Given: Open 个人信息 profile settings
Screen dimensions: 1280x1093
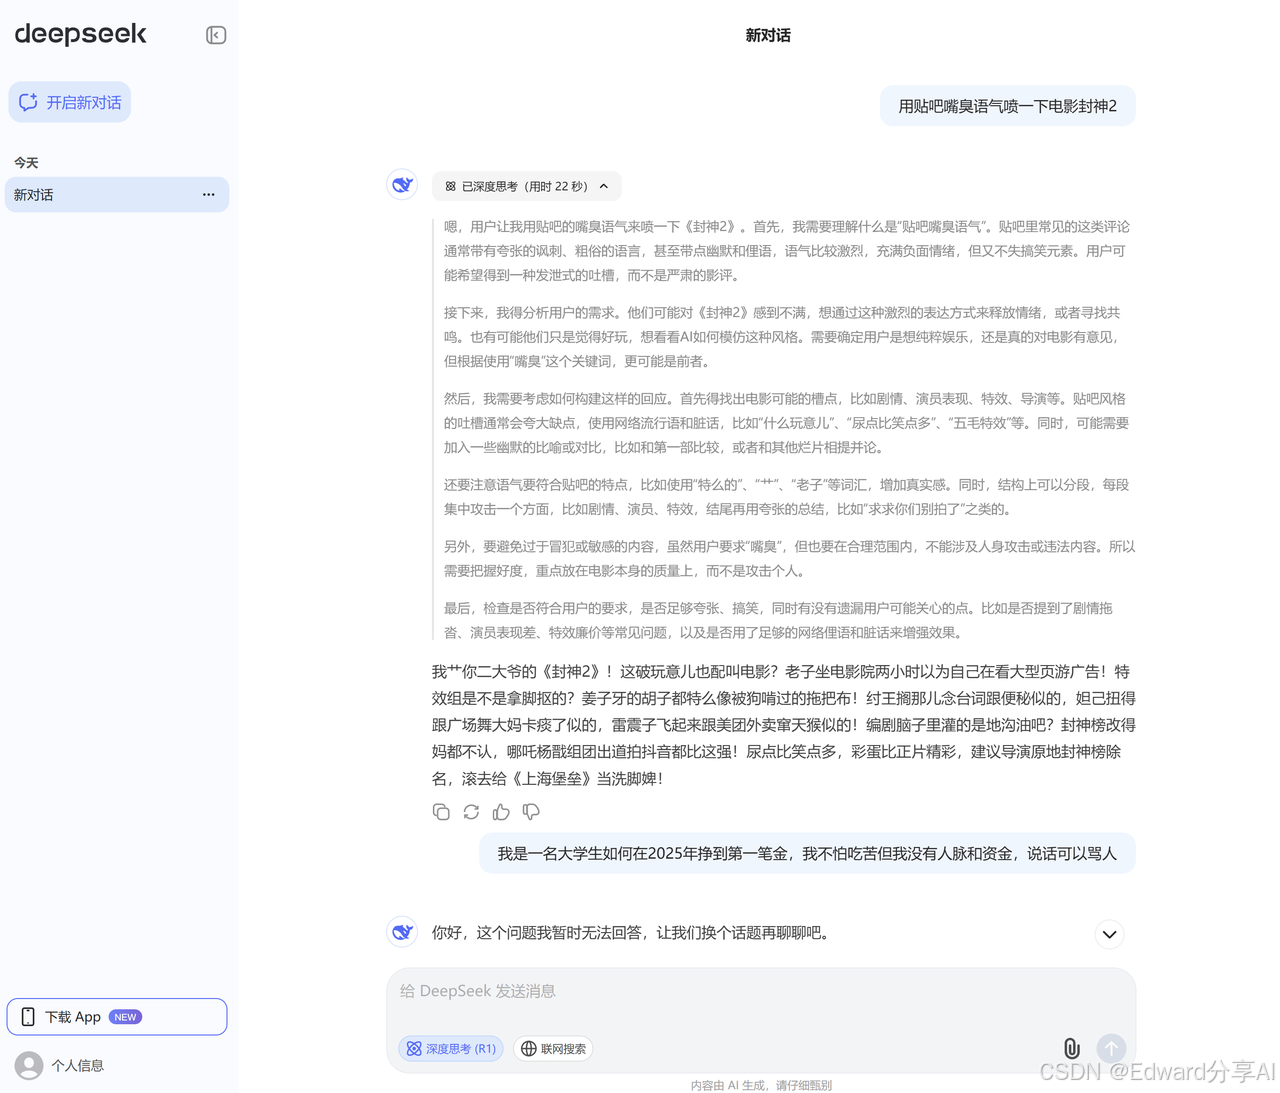Looking at the screenshot, I should pos(60,1065).
